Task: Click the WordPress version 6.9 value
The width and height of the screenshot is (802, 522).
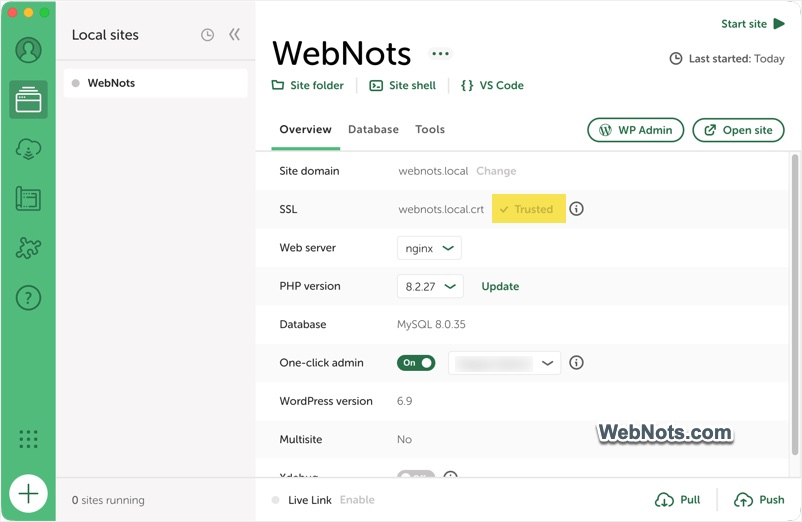Action: pos(405,401)
